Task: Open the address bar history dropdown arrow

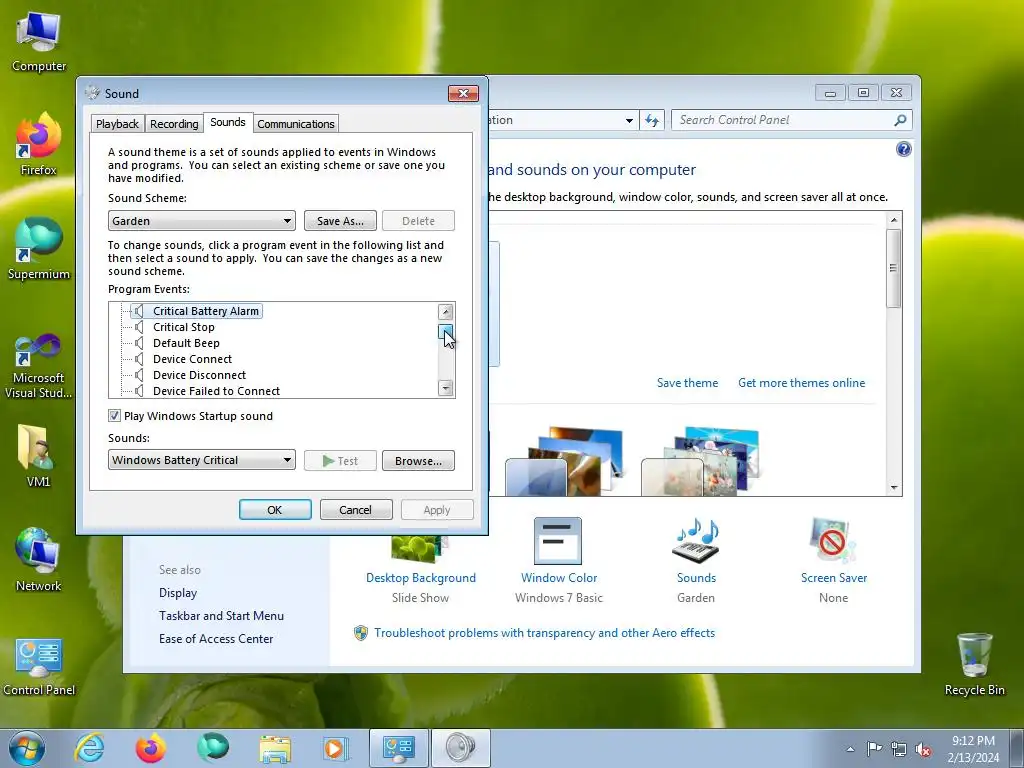Action: pyautogui.click(x=629, y=120)
